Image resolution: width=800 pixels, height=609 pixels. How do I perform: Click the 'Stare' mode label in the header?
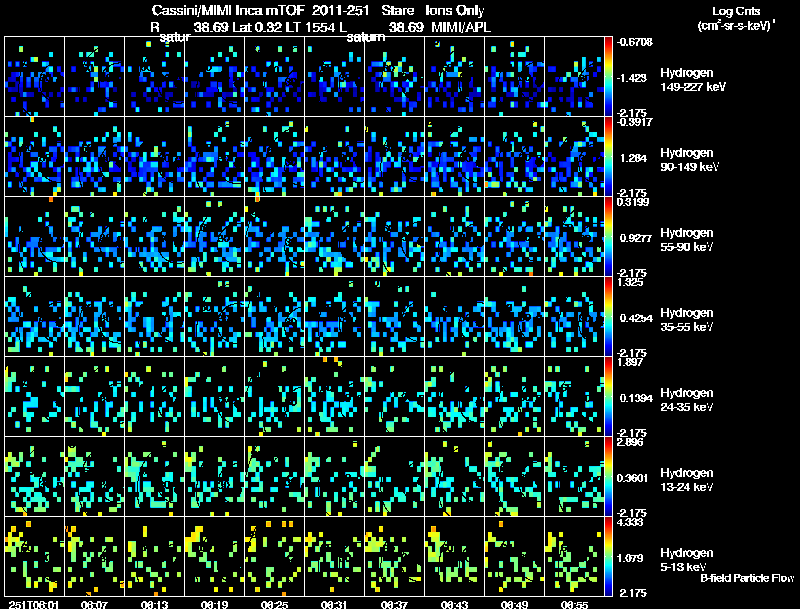(x=397, y=10)
